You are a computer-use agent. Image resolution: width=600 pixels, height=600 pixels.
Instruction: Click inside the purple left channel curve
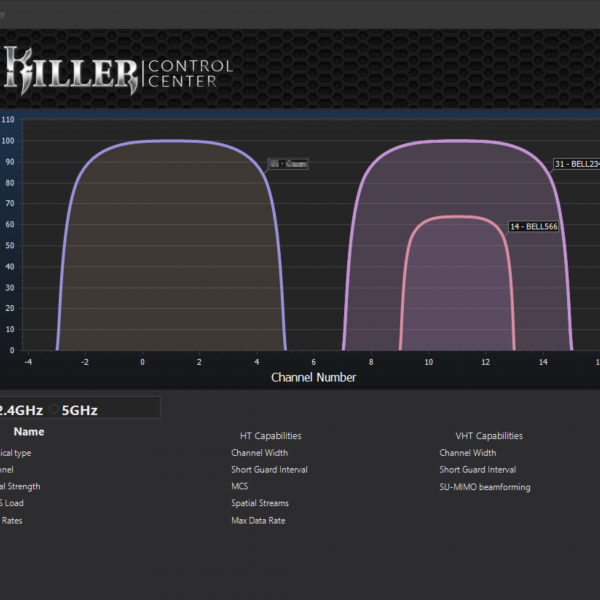click(x=170, y=250)
